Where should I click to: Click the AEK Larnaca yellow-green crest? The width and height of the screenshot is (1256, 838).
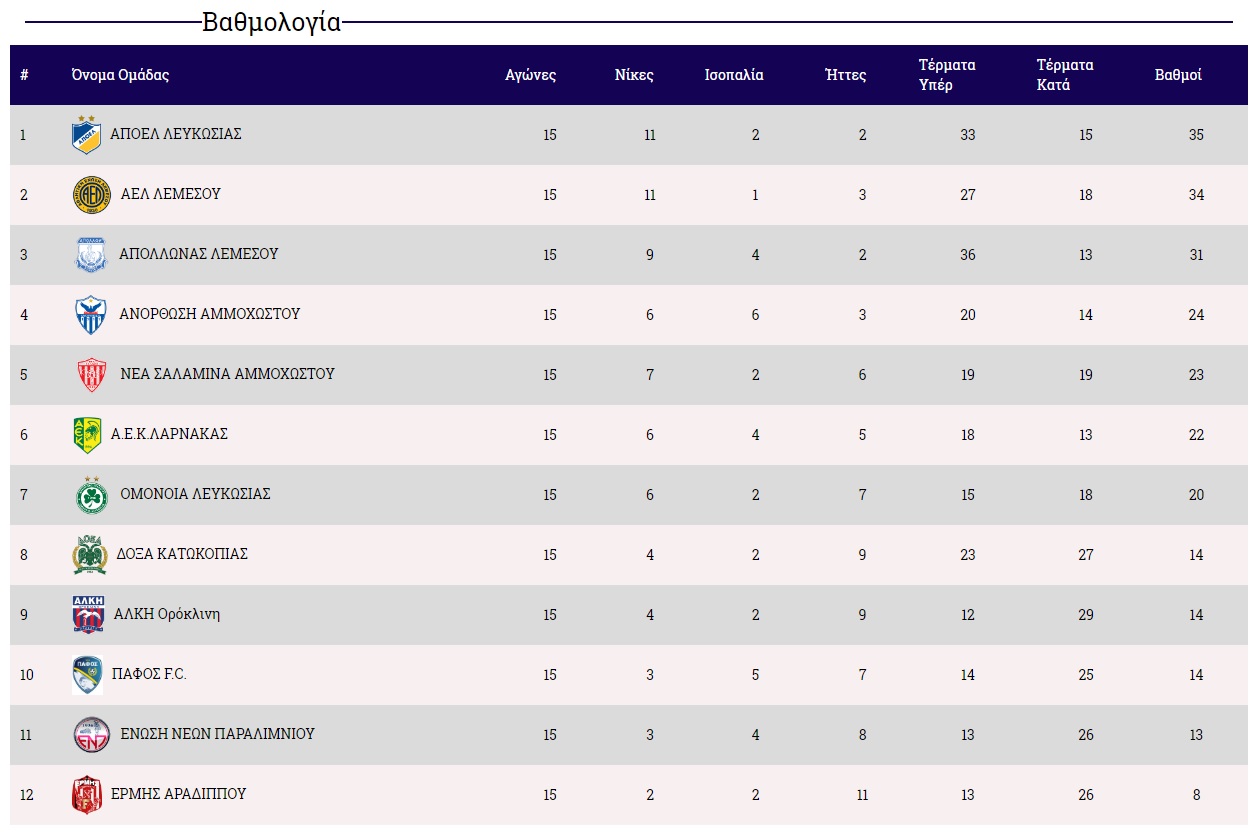click(87, 435)
